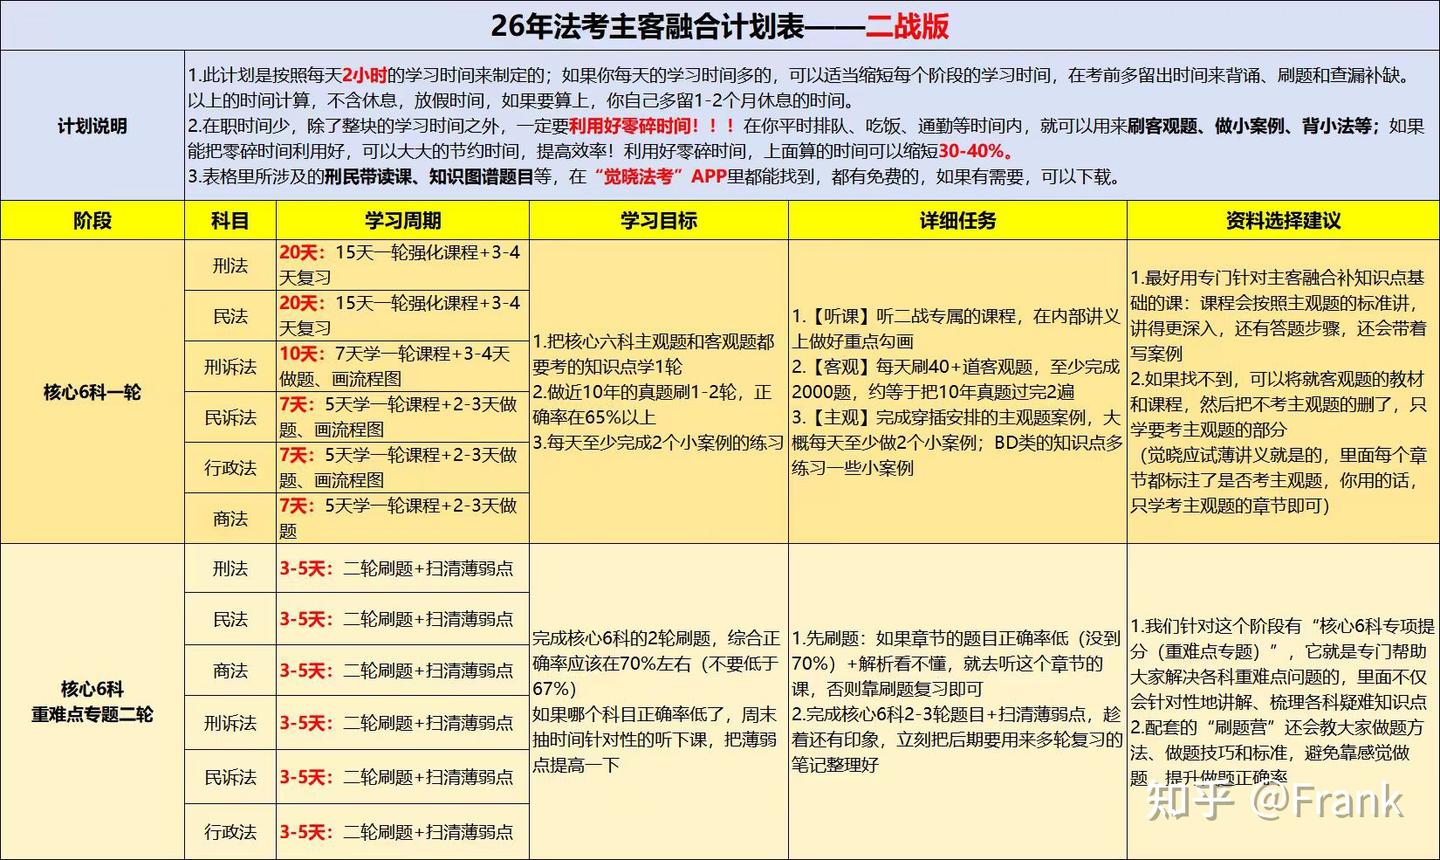Screen dimensions: 1440x860
Task: Click 刑诉法 "10天：7天学一轮课程" cell
Action: pos(402,366)
